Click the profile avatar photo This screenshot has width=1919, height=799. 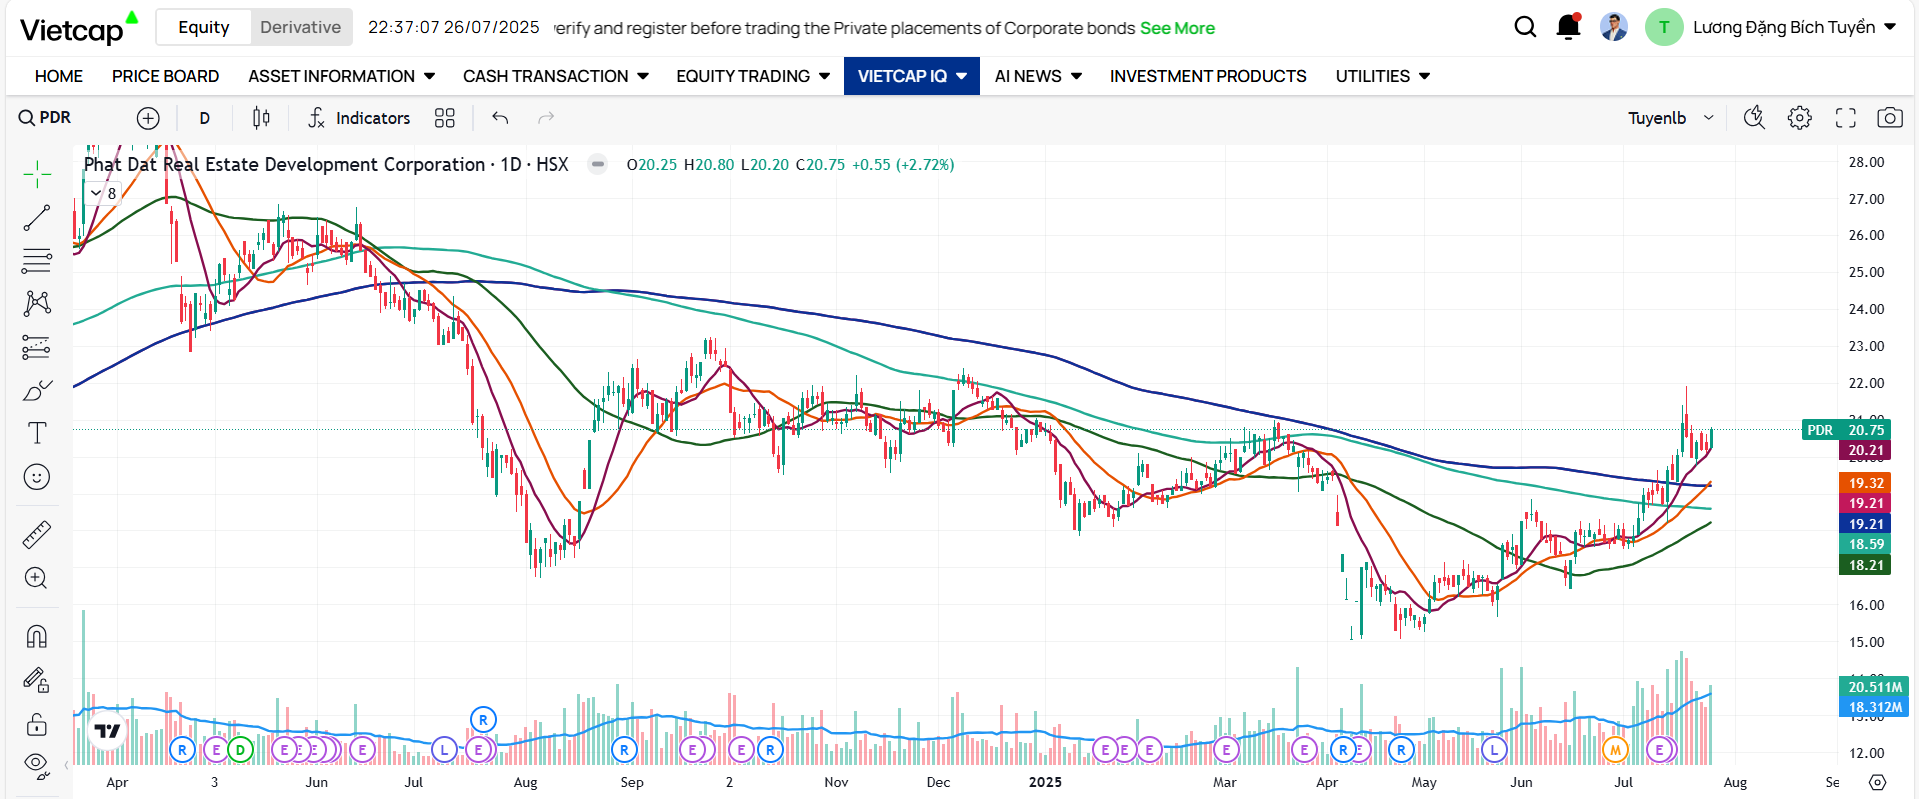tap(1614, 27)
